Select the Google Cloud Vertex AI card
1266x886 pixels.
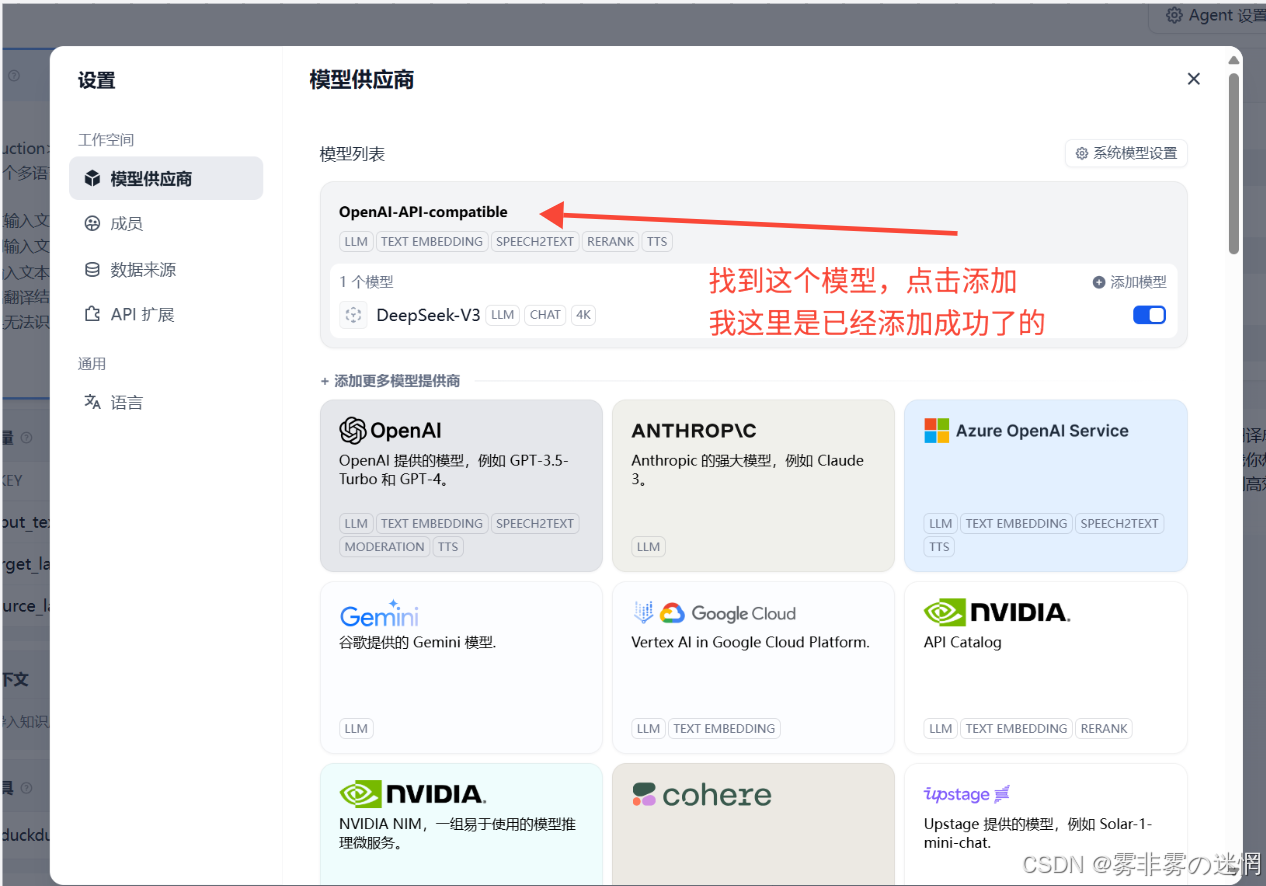(753, 668)
